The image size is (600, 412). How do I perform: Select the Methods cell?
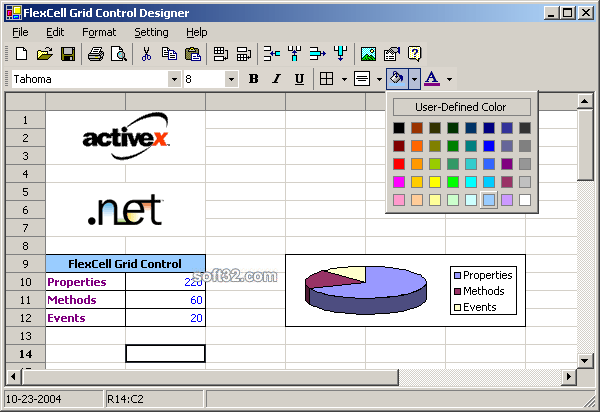coord(85,300)
